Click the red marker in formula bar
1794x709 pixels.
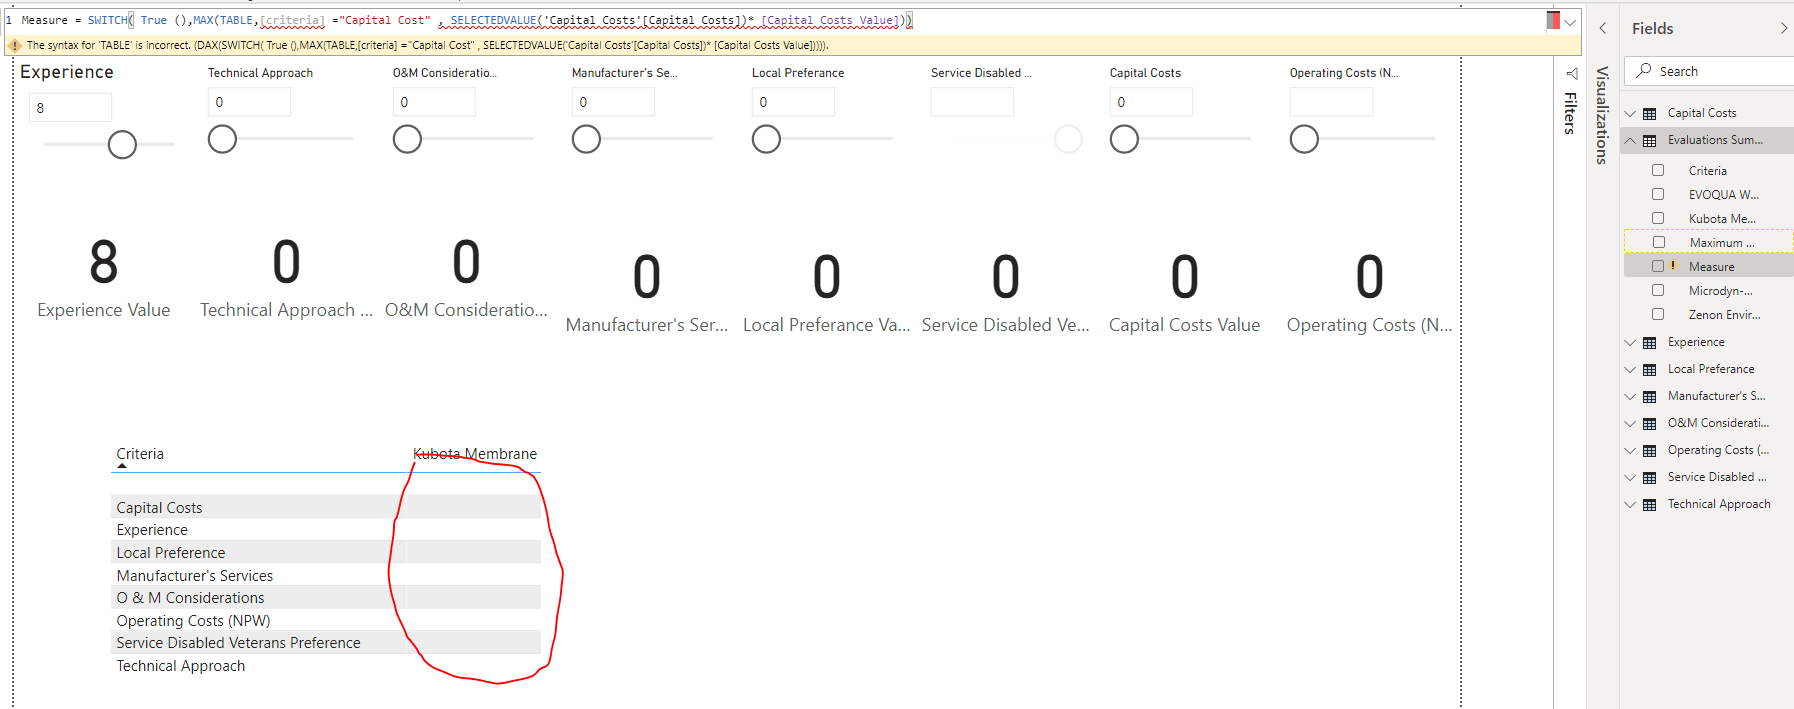(x=1553, y=20)
